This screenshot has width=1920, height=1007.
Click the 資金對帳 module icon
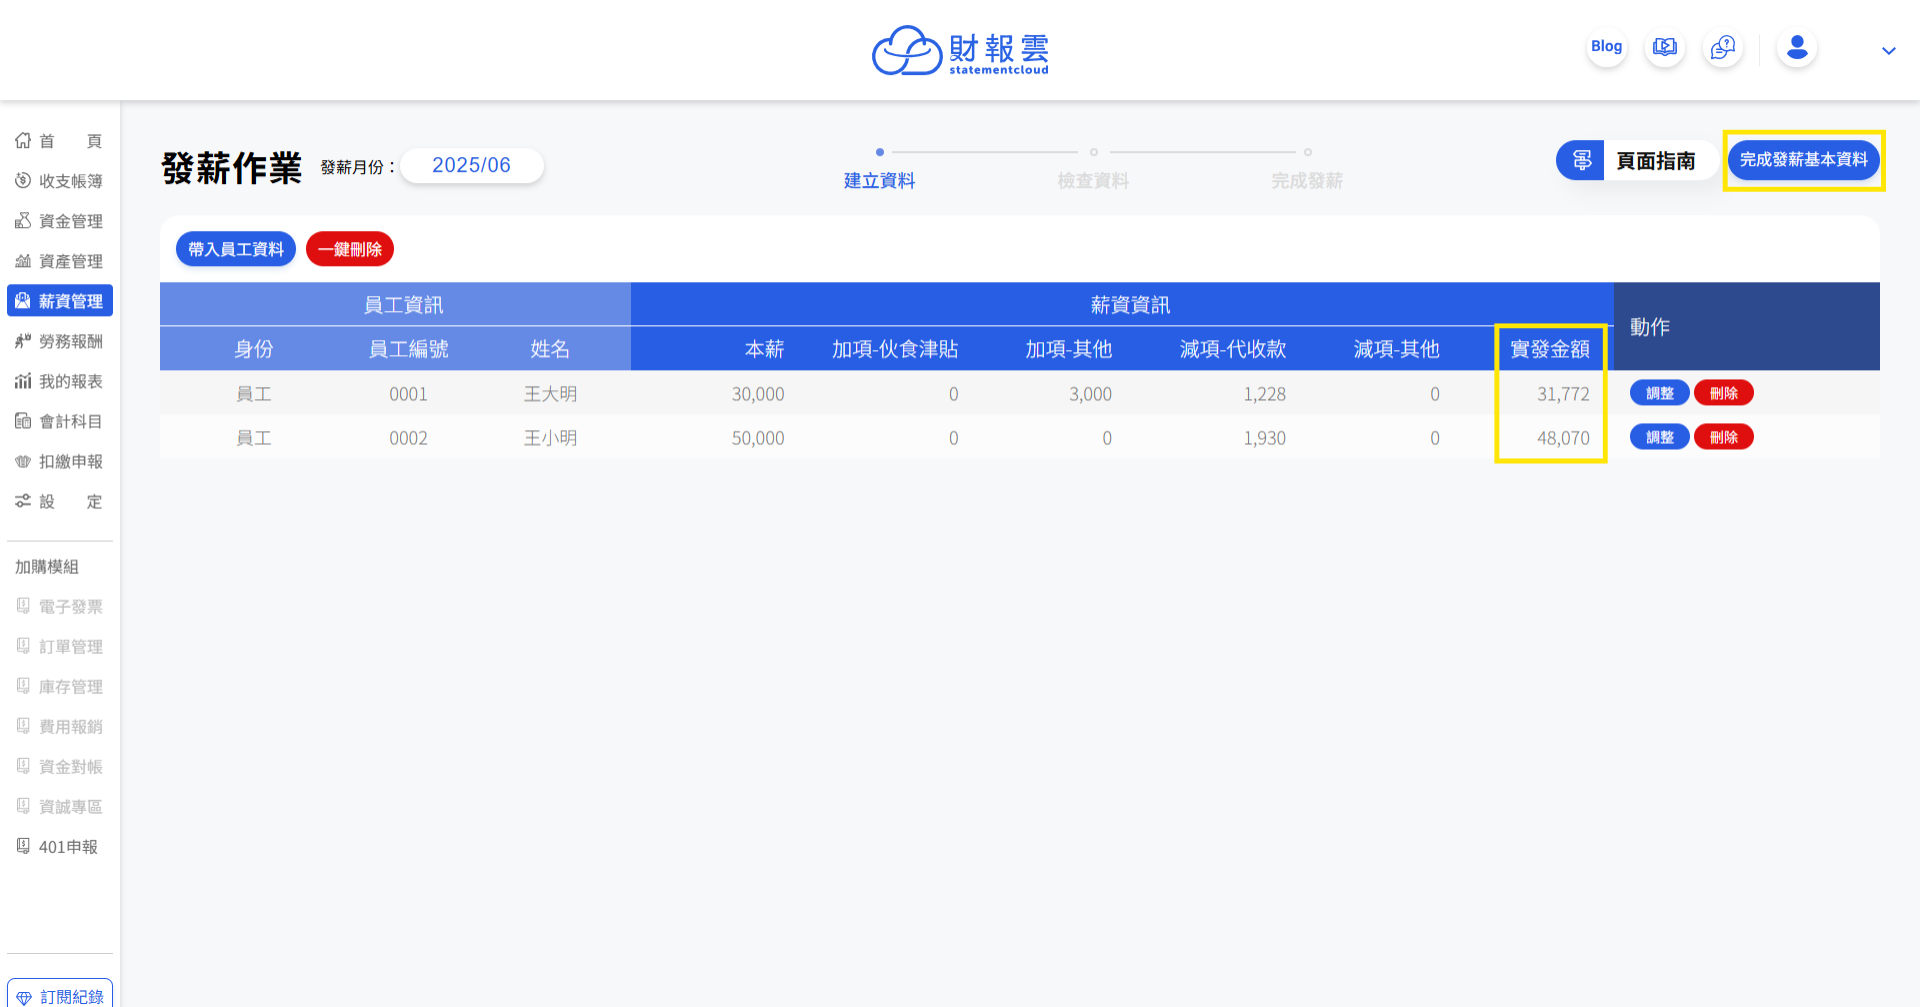(23, 766)
